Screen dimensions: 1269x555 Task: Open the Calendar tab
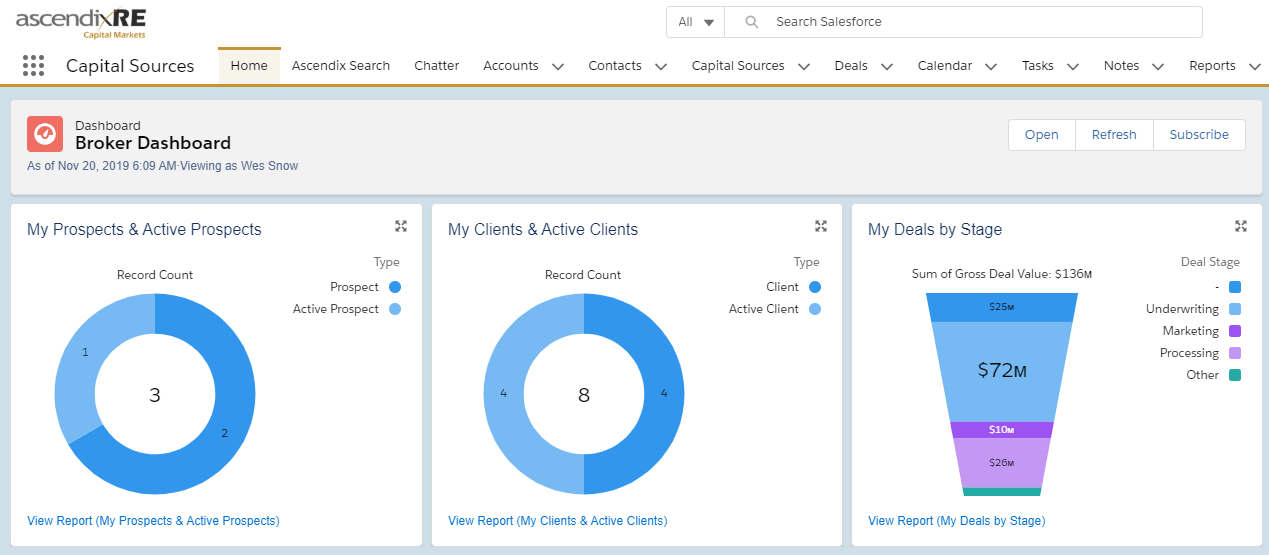945,66
